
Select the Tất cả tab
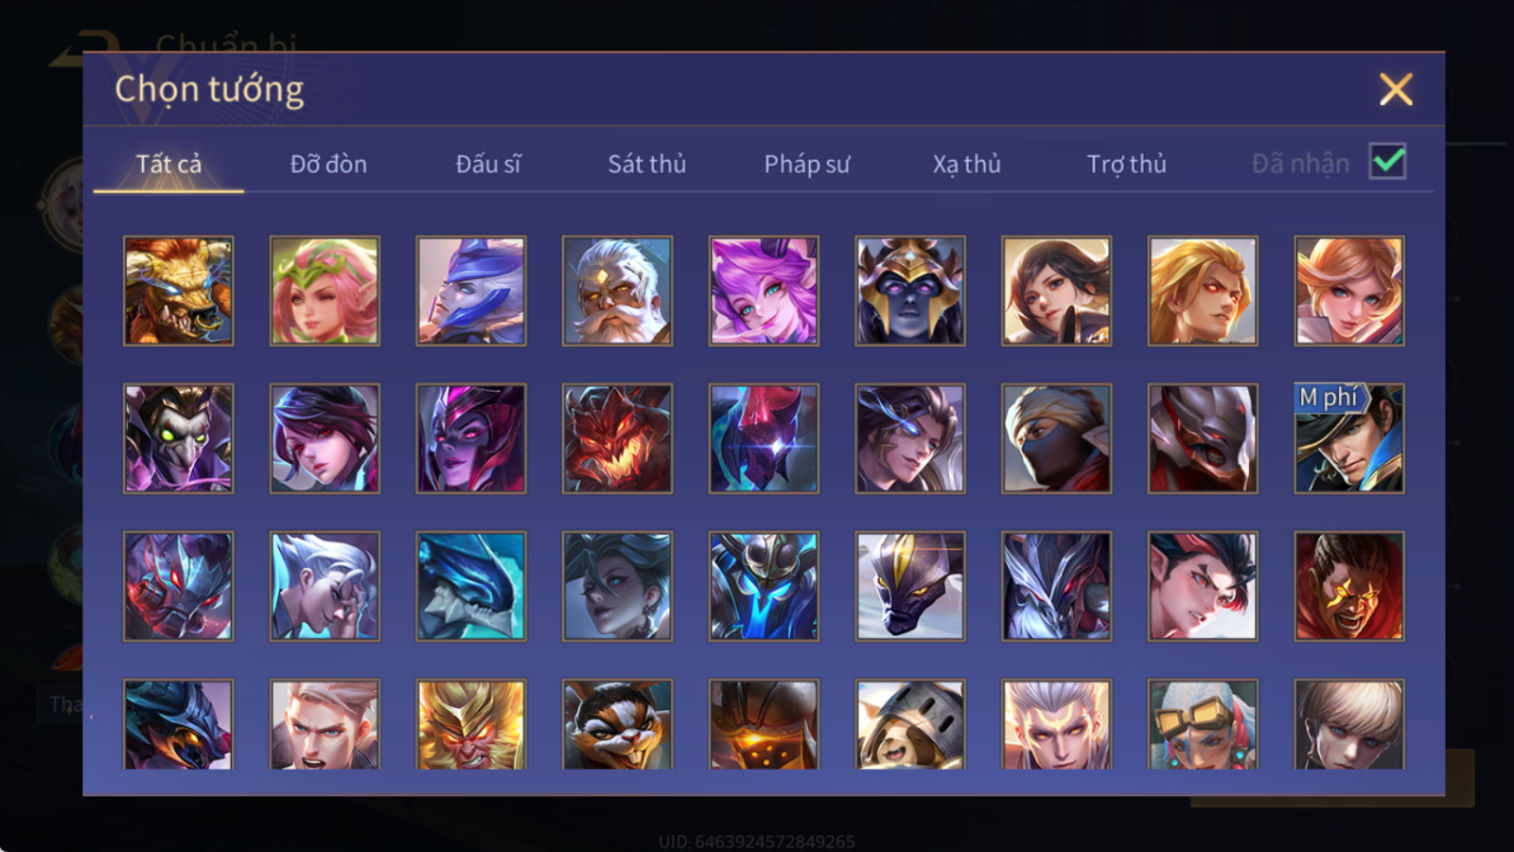pyautogui.click(x=169, y=164)
